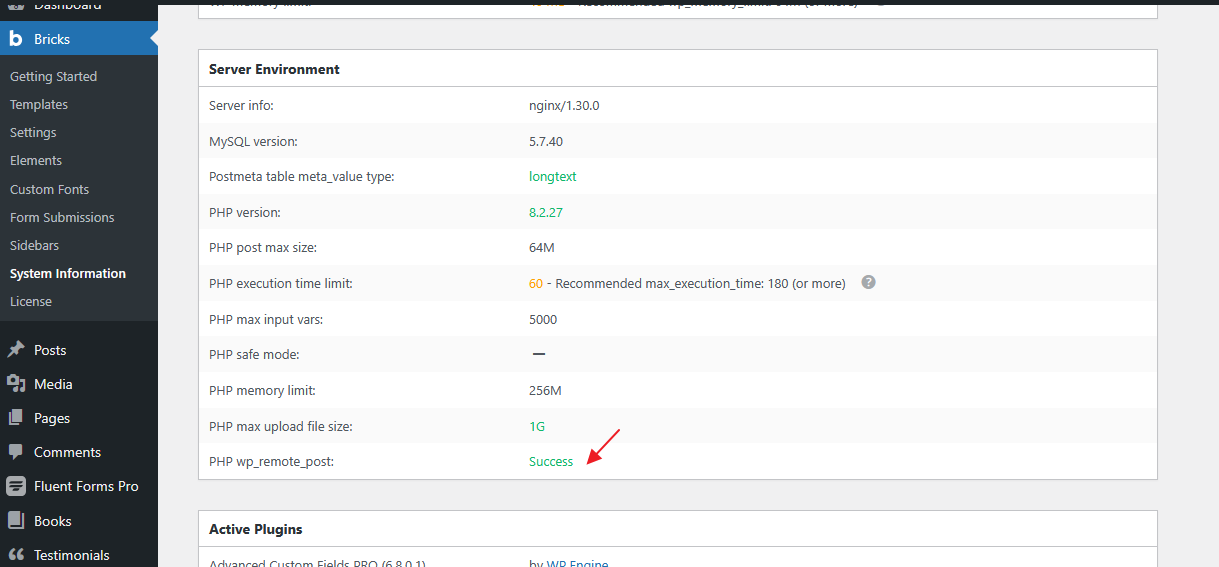Open the Sidebars submenu item
Image resolution: width=1219 pixels, height=567 pixels.
click(34, 245)
